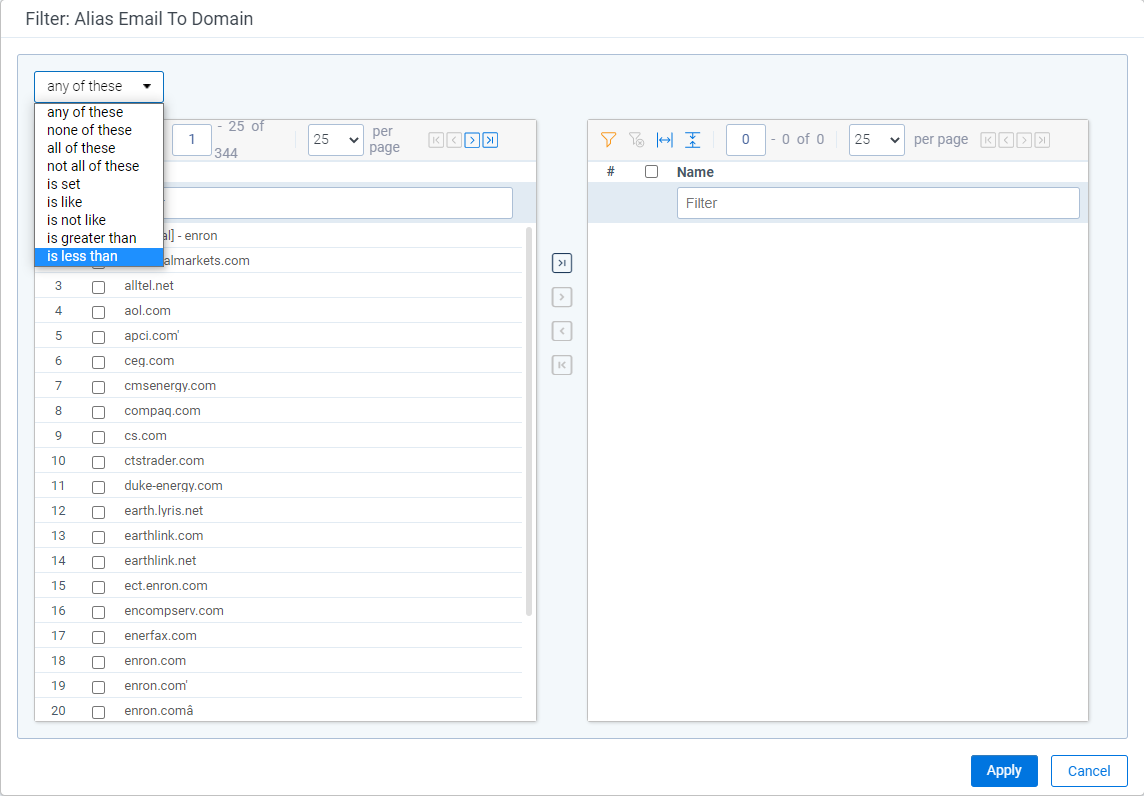This screenshot has width=1144, height=796.
Task: Check the box for duke-energy.com
Action: 98,487
